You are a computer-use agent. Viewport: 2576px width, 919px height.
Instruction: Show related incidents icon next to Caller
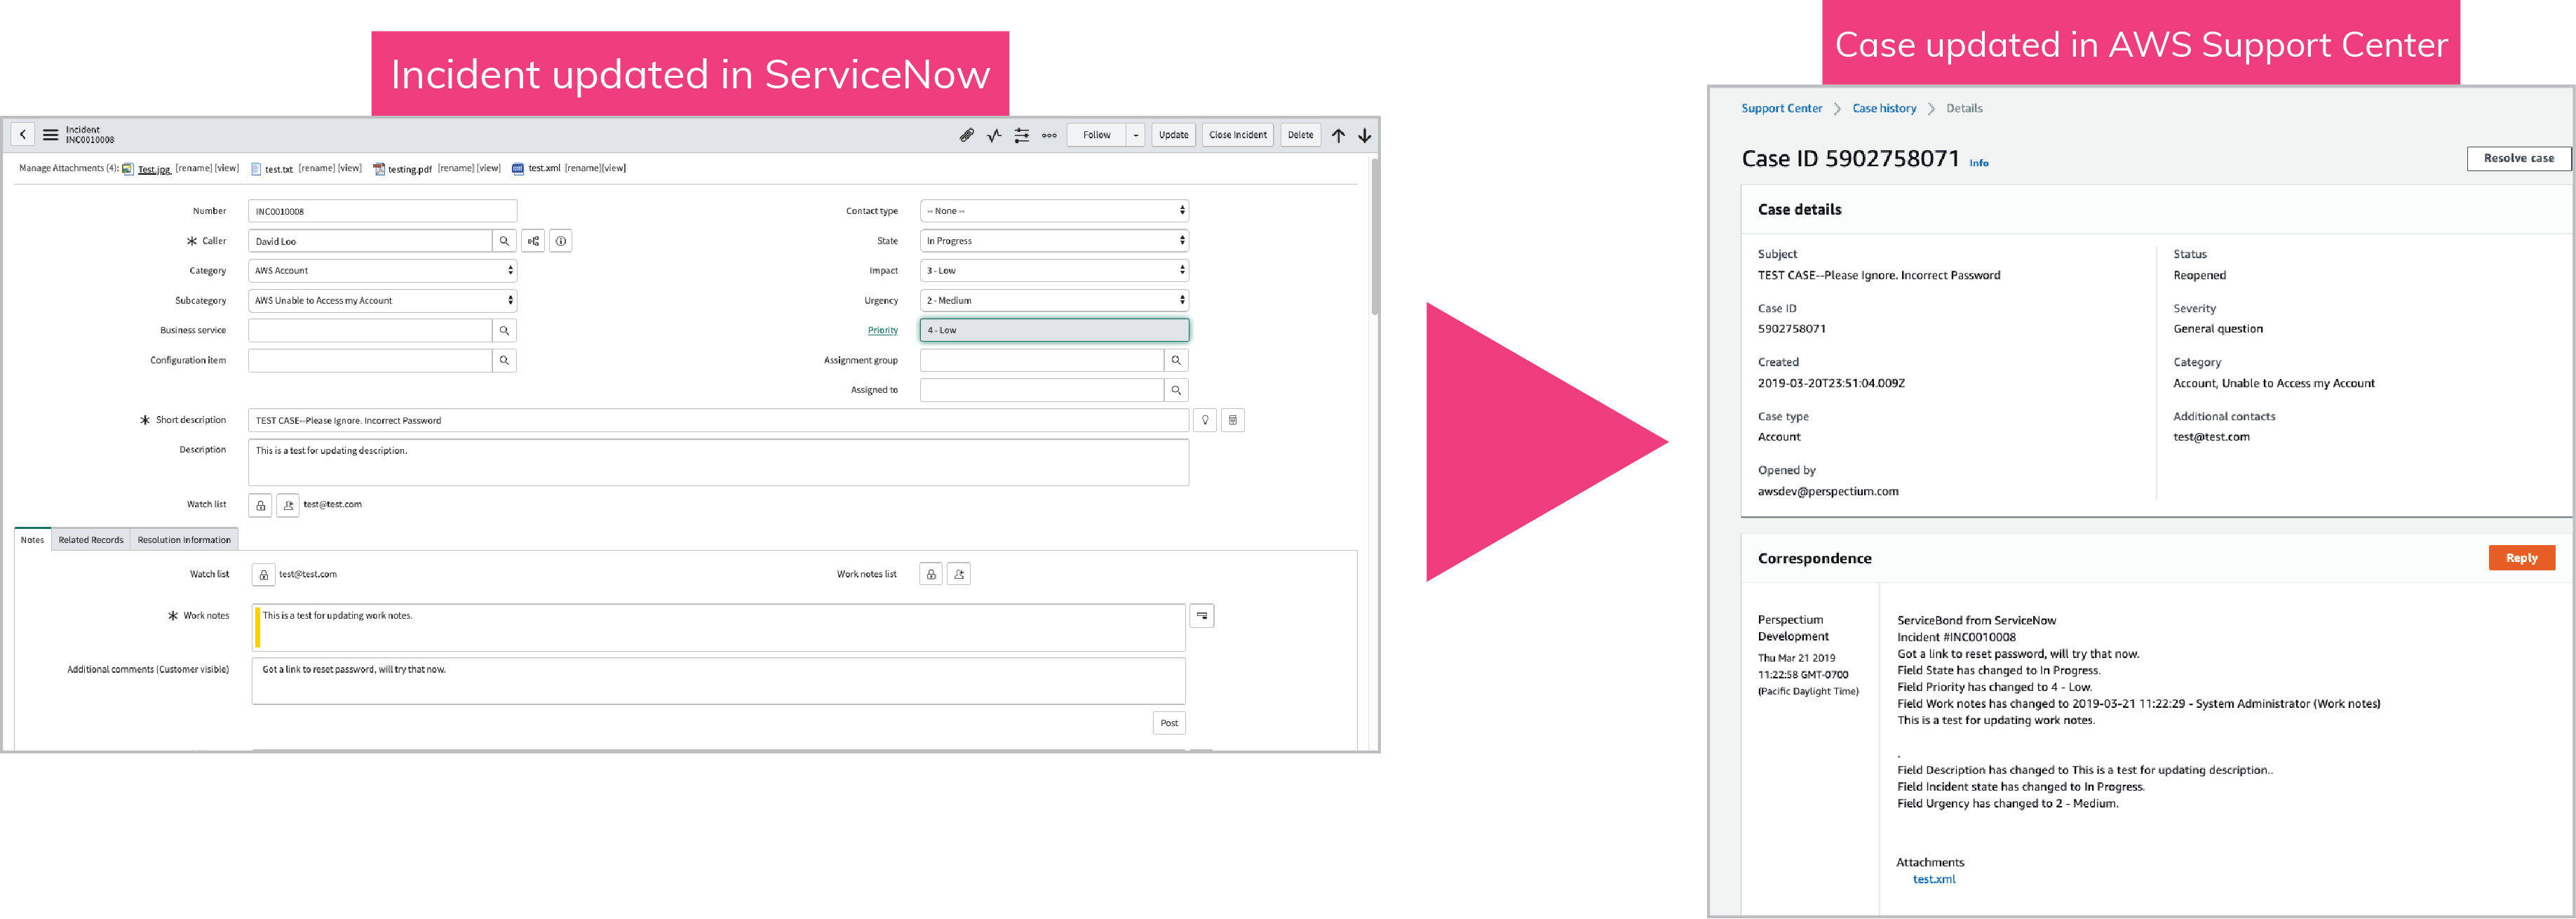[x=533, y=241]
